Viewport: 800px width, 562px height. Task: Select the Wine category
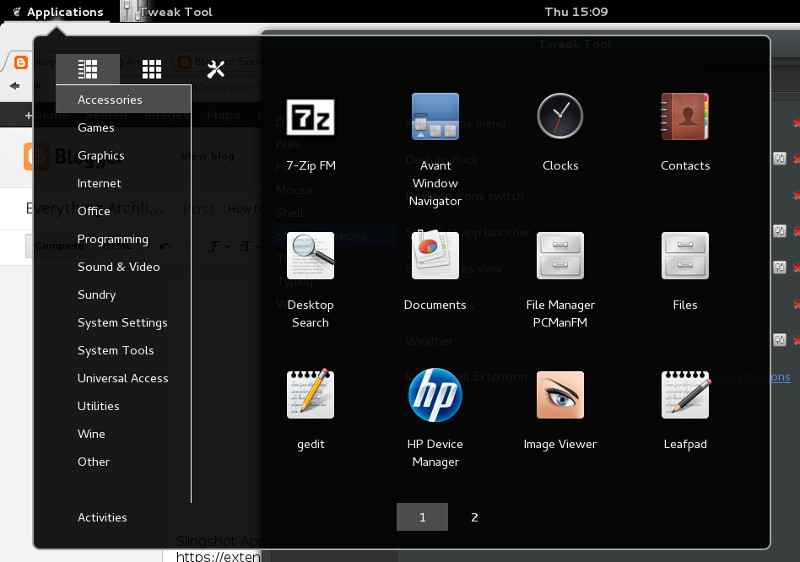pos(91,434)
